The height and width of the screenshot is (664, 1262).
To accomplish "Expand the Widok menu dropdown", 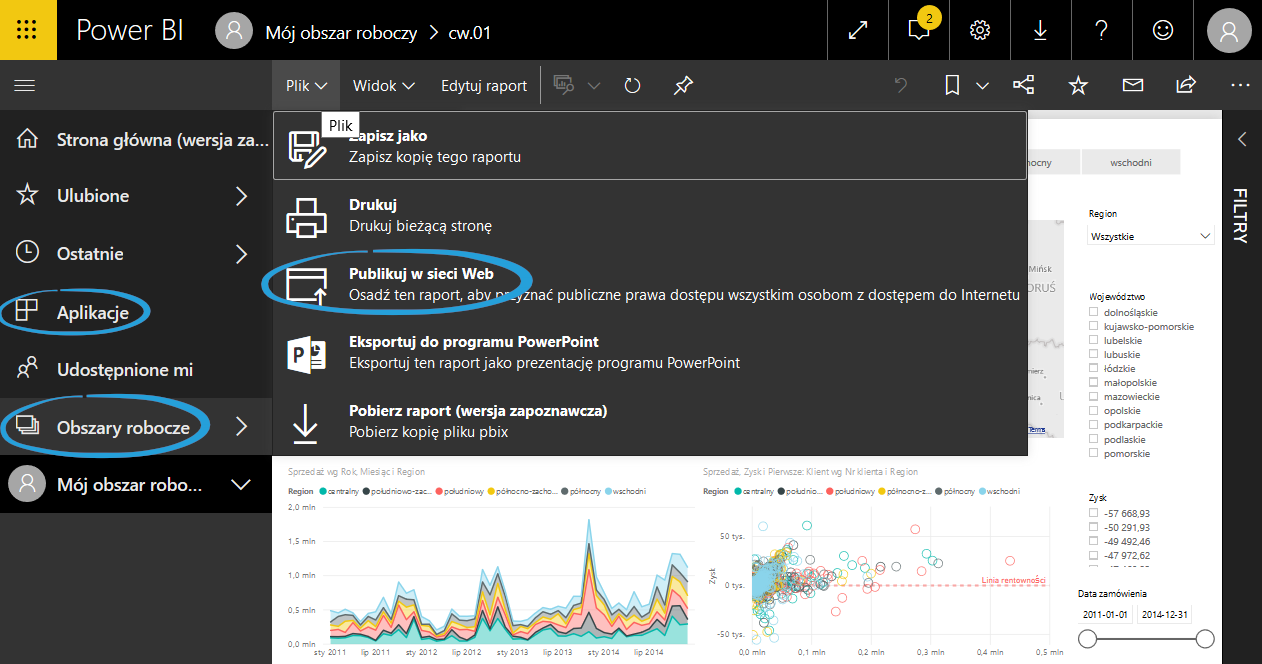I will [x=383, y=86].
